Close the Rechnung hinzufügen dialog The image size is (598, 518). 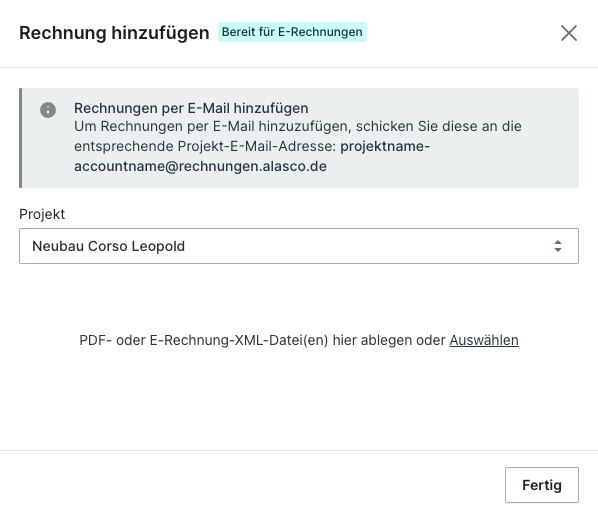(569, 33)
